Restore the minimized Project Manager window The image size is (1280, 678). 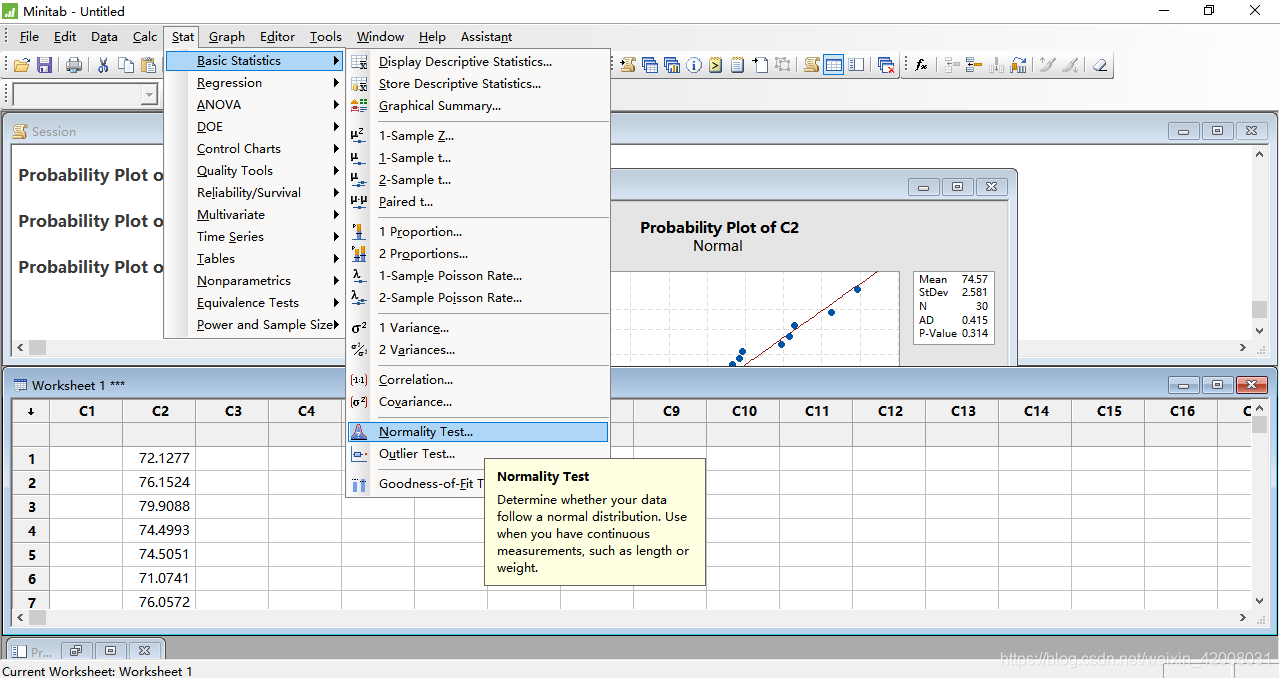click(x=76, y=650)
